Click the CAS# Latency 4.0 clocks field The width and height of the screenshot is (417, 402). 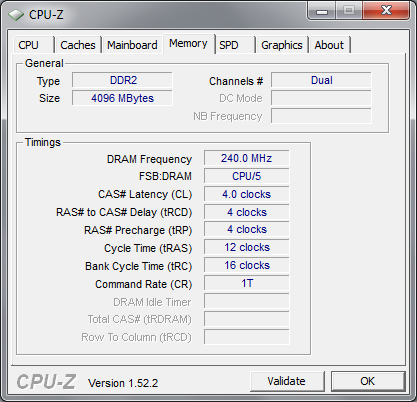click(247, 194)
